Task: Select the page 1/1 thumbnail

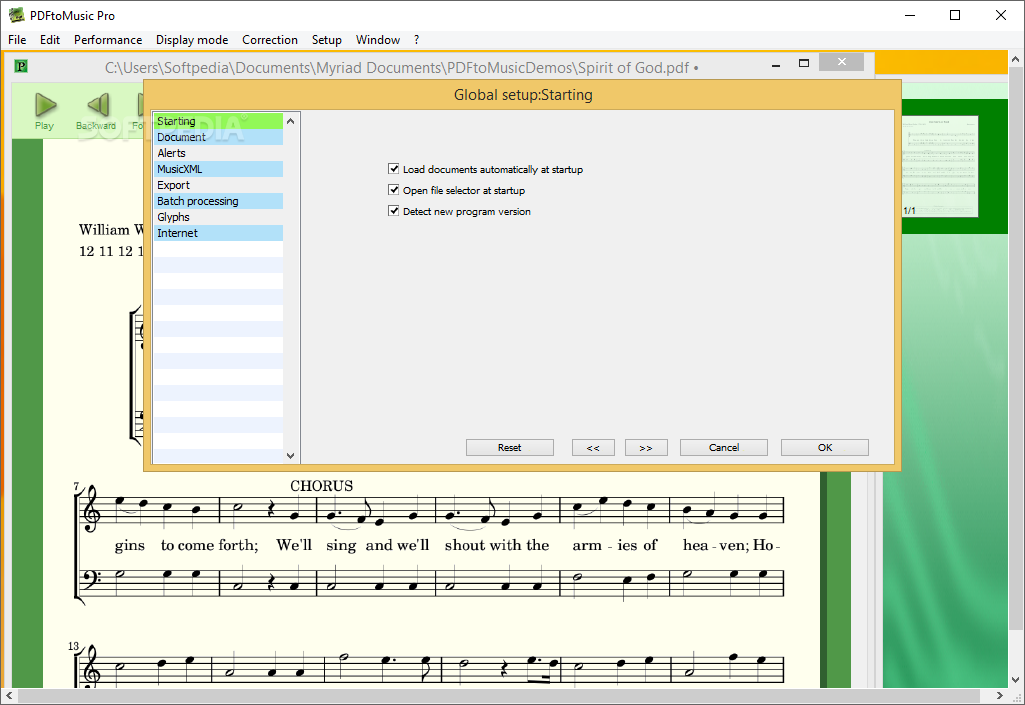Action: 939,165
